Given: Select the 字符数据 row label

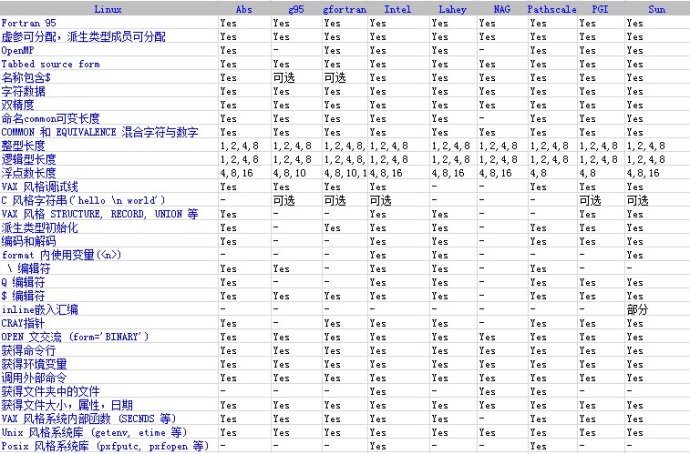Looking at the screenshot, I should (x=23, y=91).
